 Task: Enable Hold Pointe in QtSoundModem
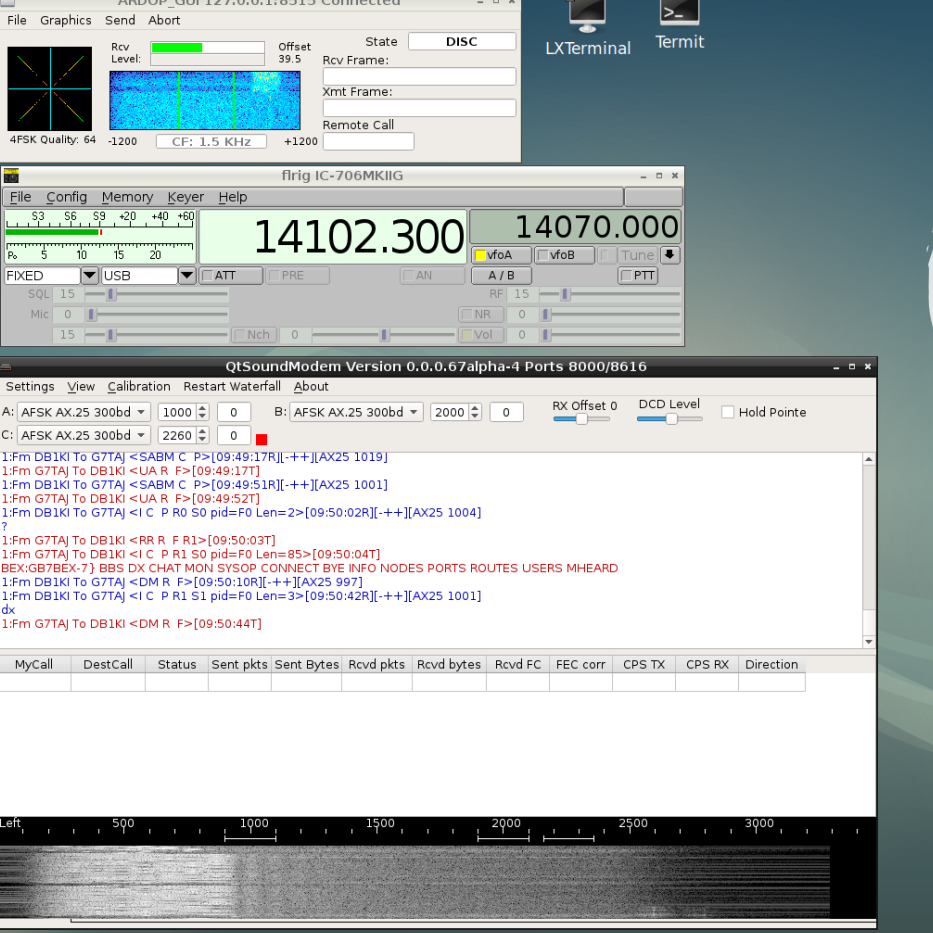(727, 411)
